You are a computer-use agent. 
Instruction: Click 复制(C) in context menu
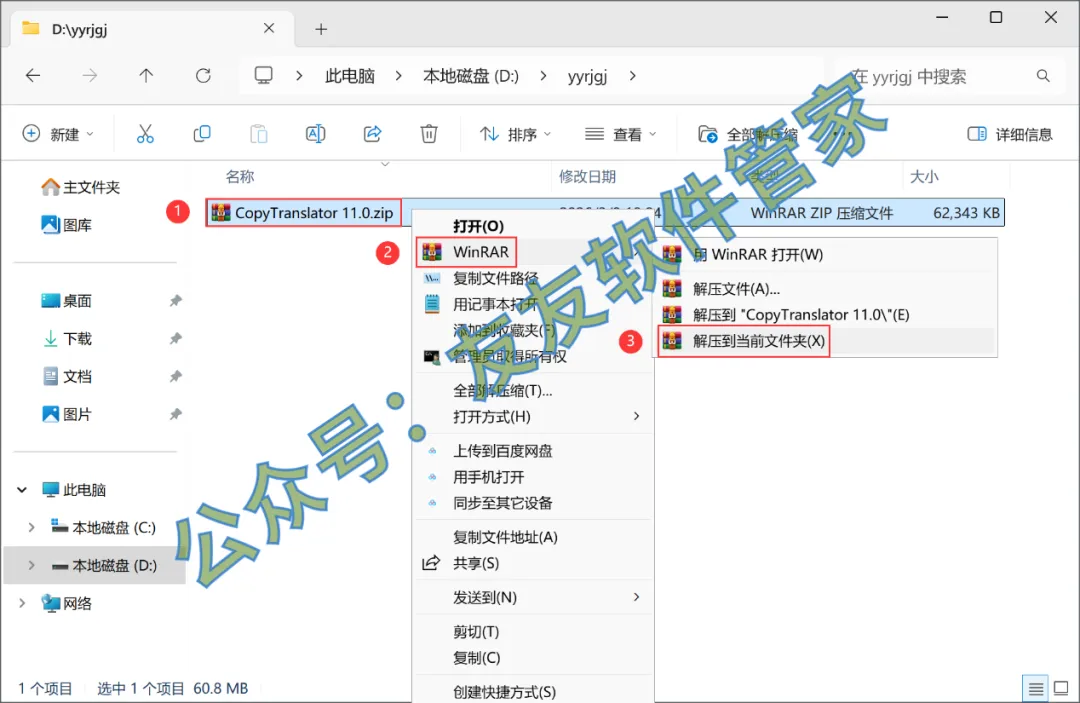point(534,658)
